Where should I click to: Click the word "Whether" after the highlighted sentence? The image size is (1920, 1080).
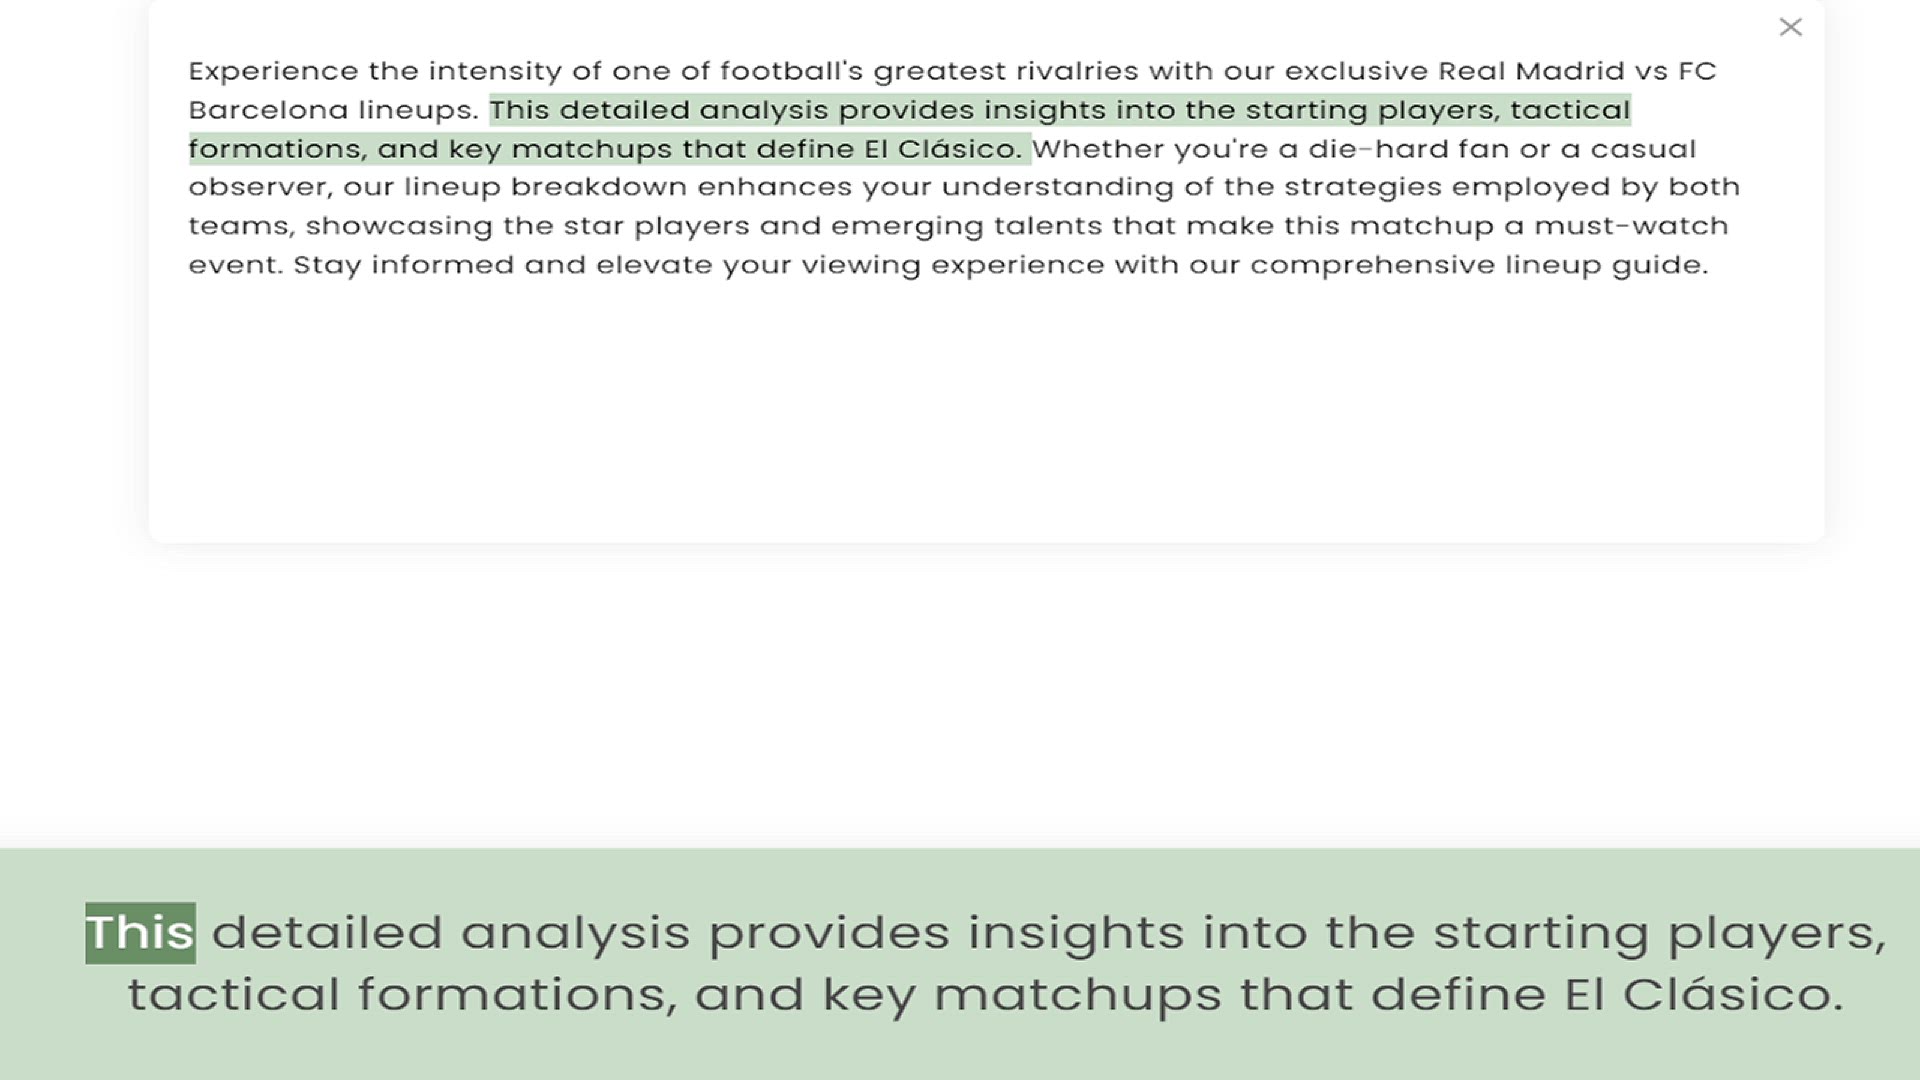pyautogui.click(x=1097, y=149)
